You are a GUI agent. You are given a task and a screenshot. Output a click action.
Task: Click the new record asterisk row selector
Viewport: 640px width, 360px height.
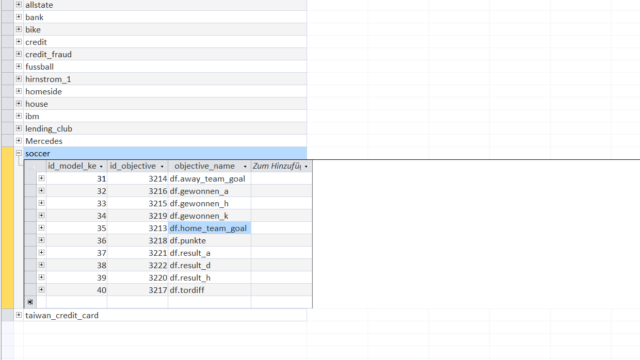coord(30,302)
